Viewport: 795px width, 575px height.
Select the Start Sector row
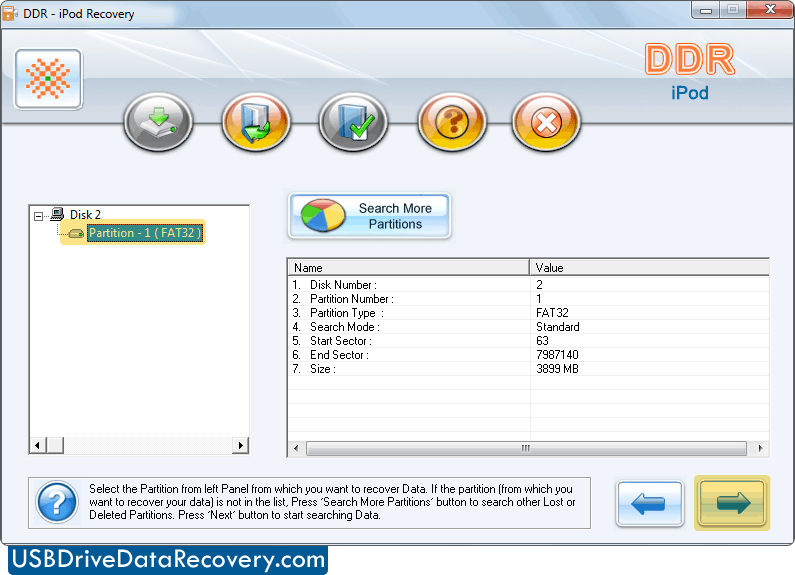click(x=528, y=341)
